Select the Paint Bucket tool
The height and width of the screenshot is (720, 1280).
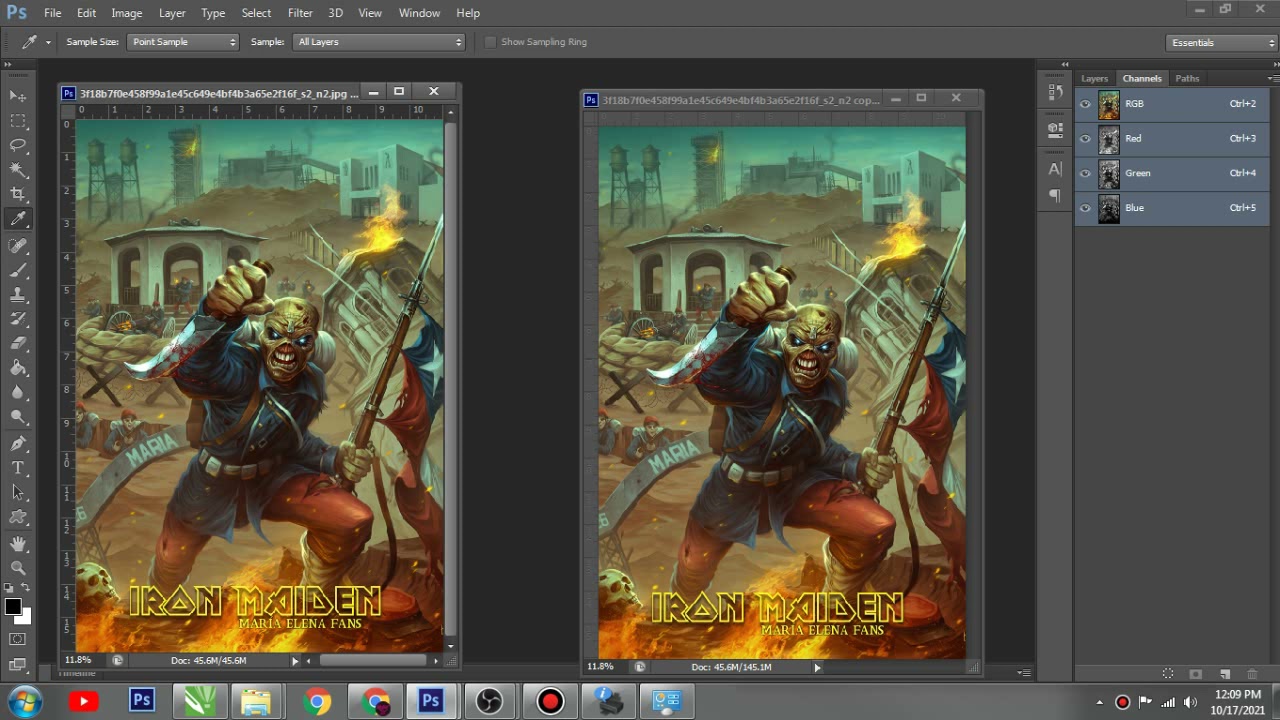pyautogui.click(x=18, y=368)
